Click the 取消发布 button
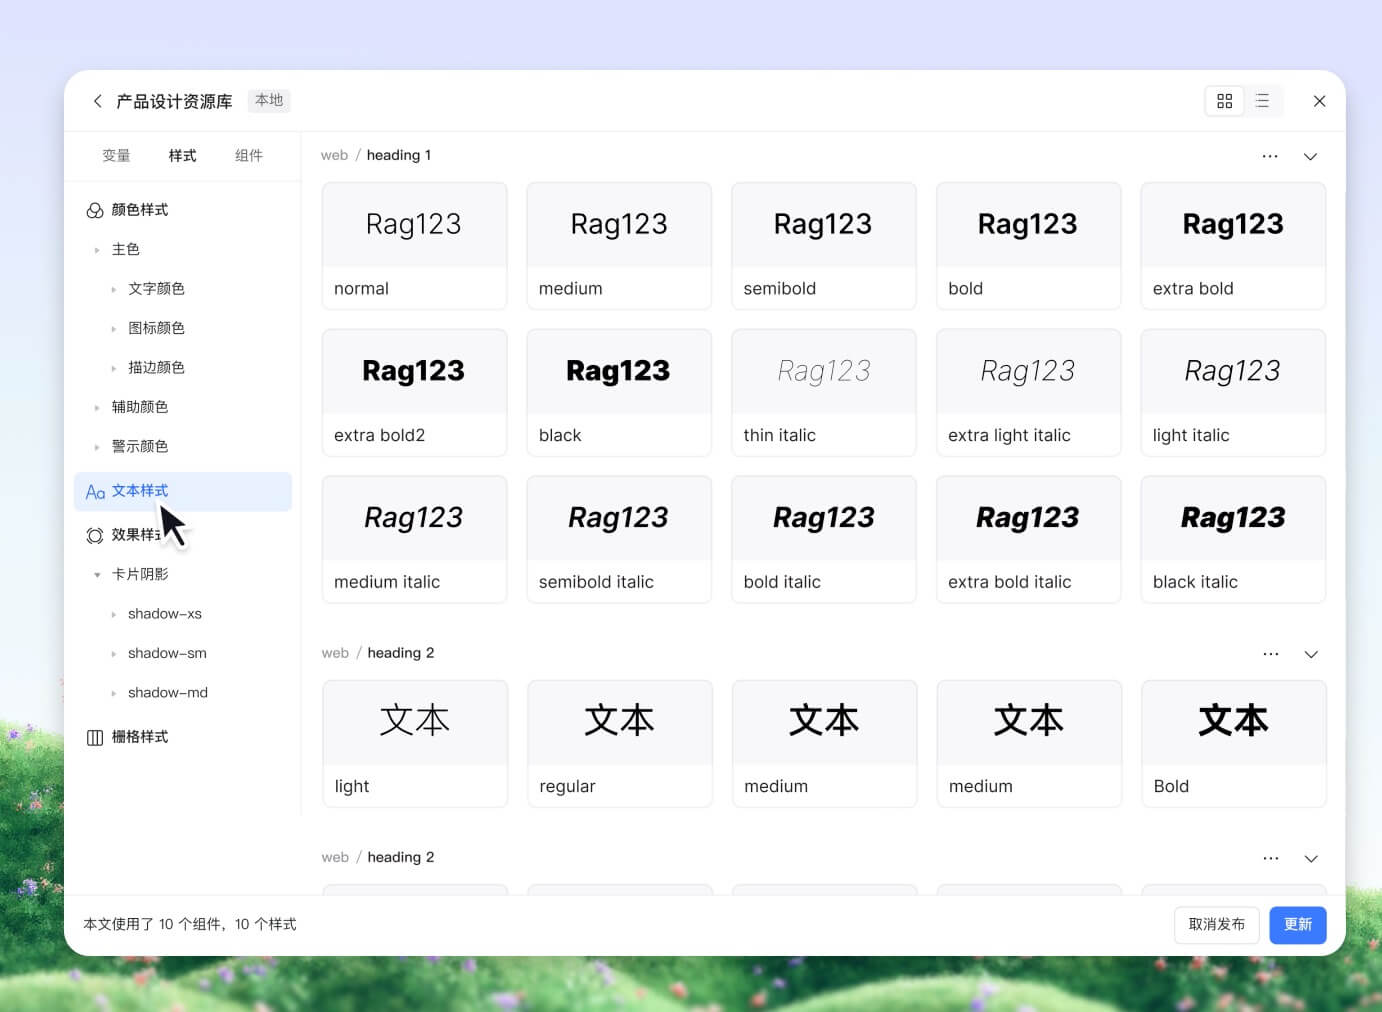The height and width of the screenshot is (1012, 1382). click(x=1216, y=925)
